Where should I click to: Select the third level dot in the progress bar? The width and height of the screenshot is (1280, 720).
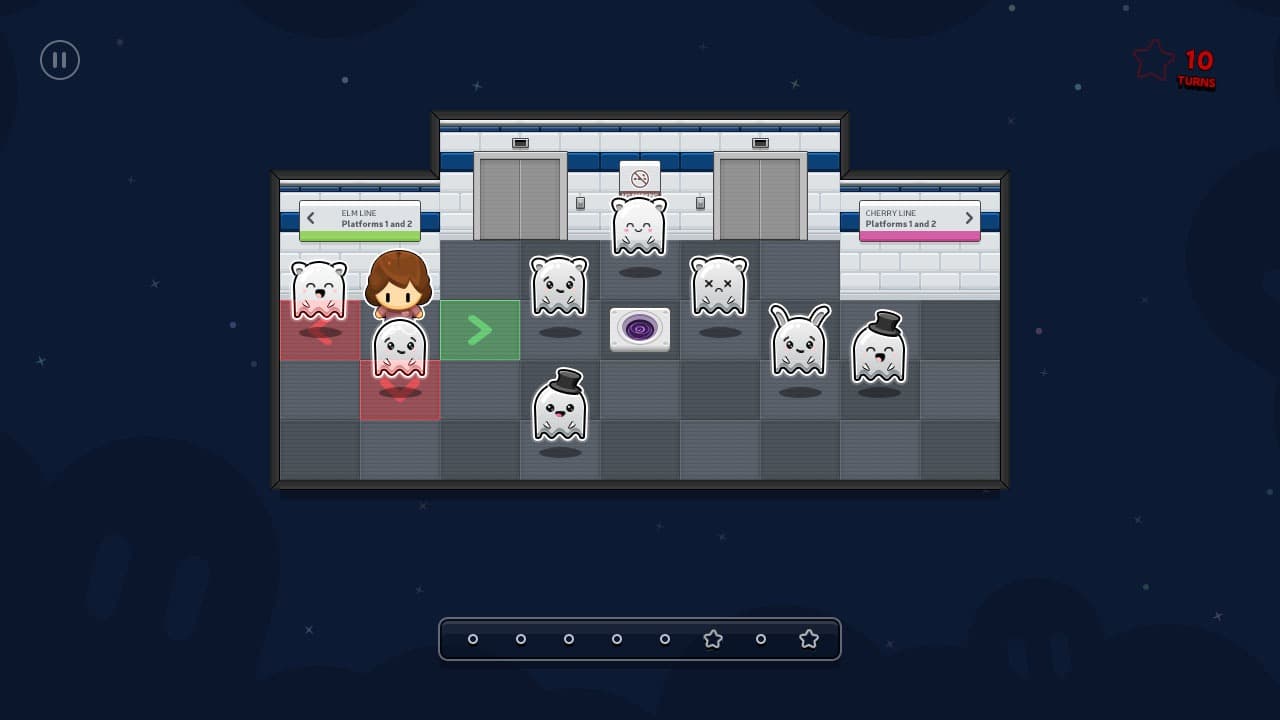click(569, 639)
